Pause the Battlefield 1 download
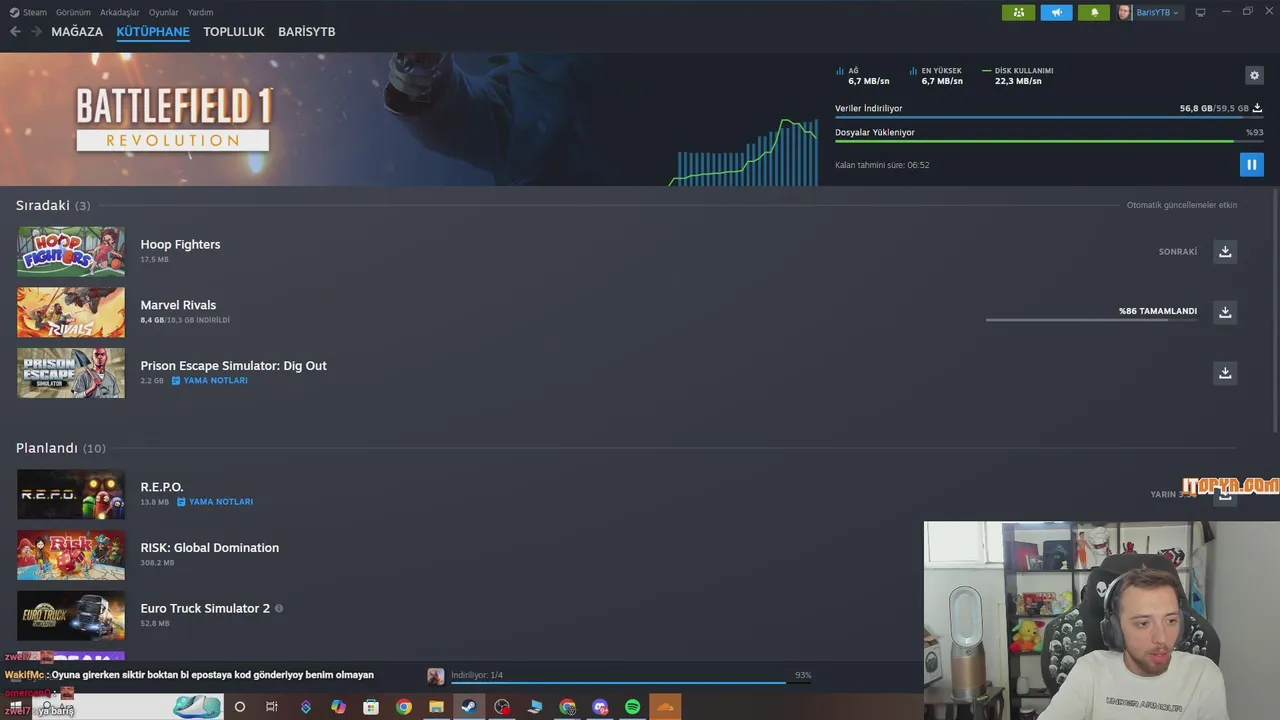Screen dimensions: 1280x720 coord(1251,165)
